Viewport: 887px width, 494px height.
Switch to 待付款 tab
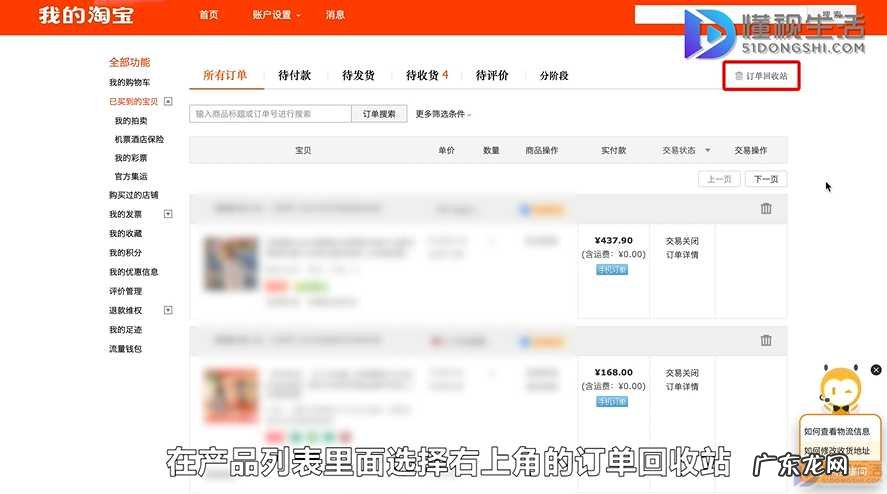[x=295, y=75]
